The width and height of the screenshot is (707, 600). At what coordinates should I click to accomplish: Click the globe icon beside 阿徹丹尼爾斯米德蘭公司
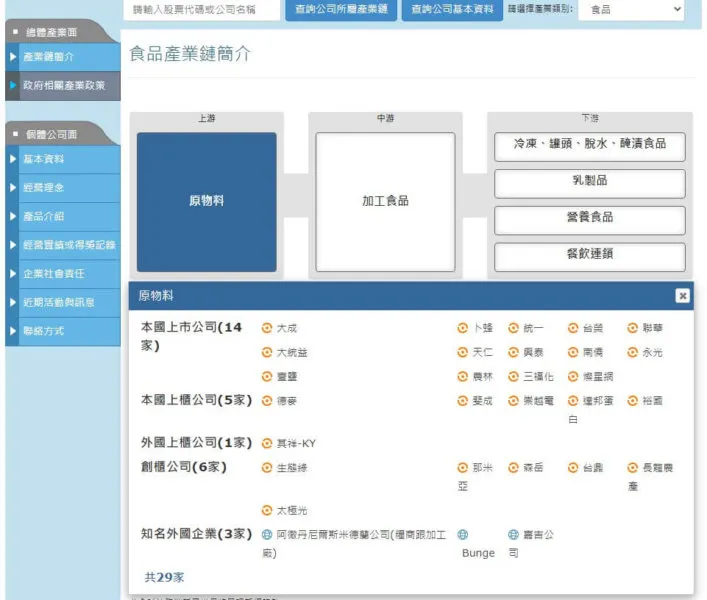(267, 535)
